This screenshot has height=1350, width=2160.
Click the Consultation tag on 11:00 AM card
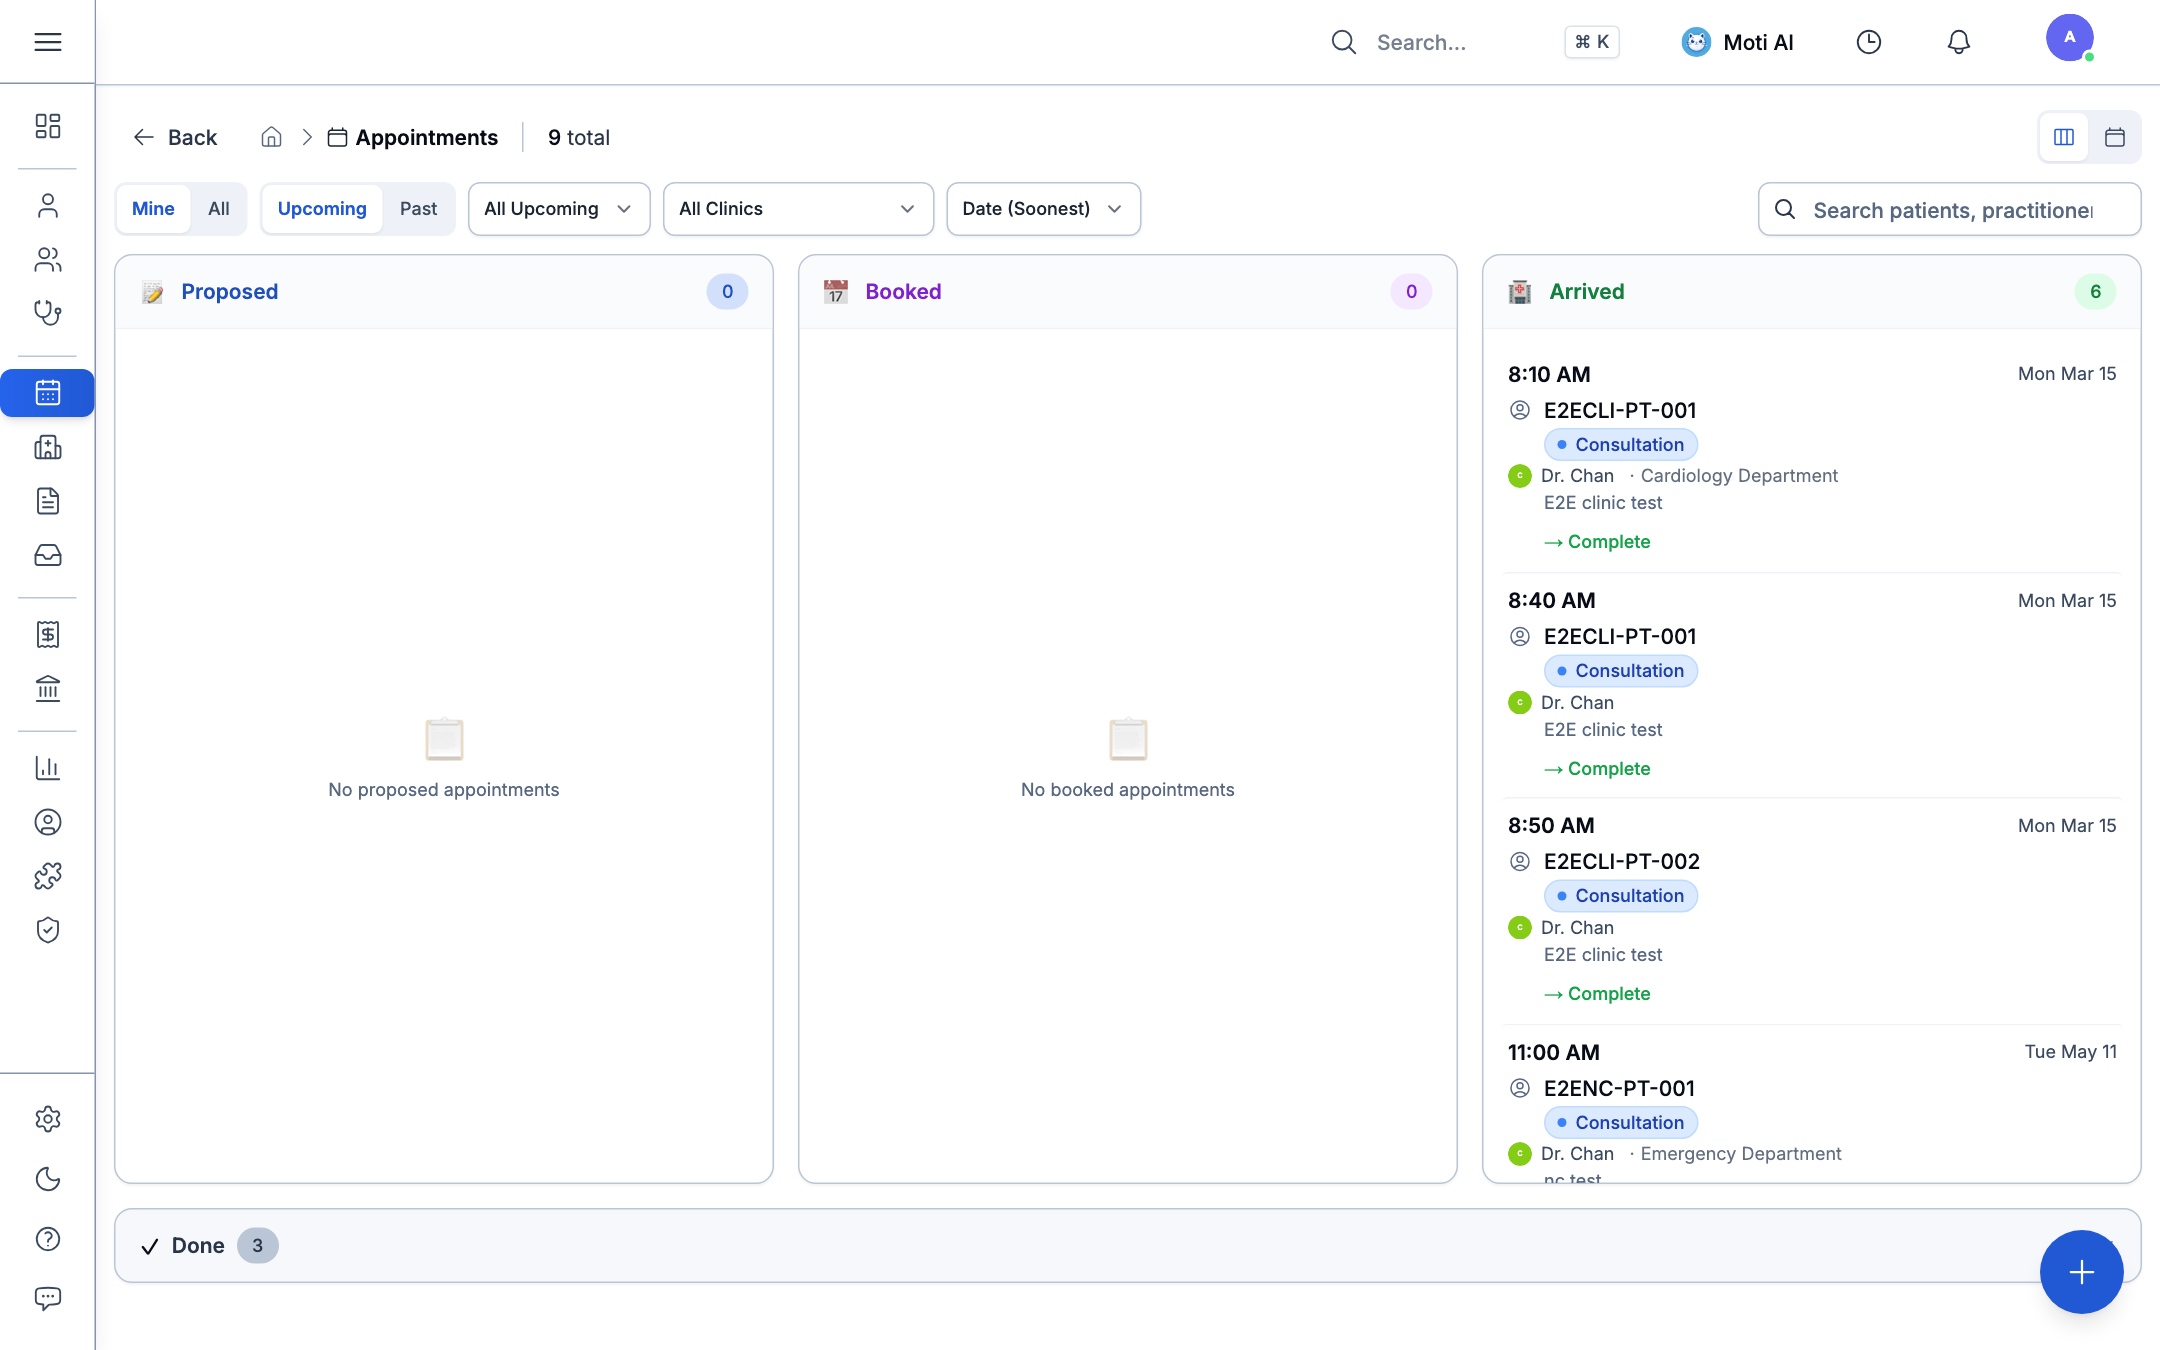[1620, 1122]
